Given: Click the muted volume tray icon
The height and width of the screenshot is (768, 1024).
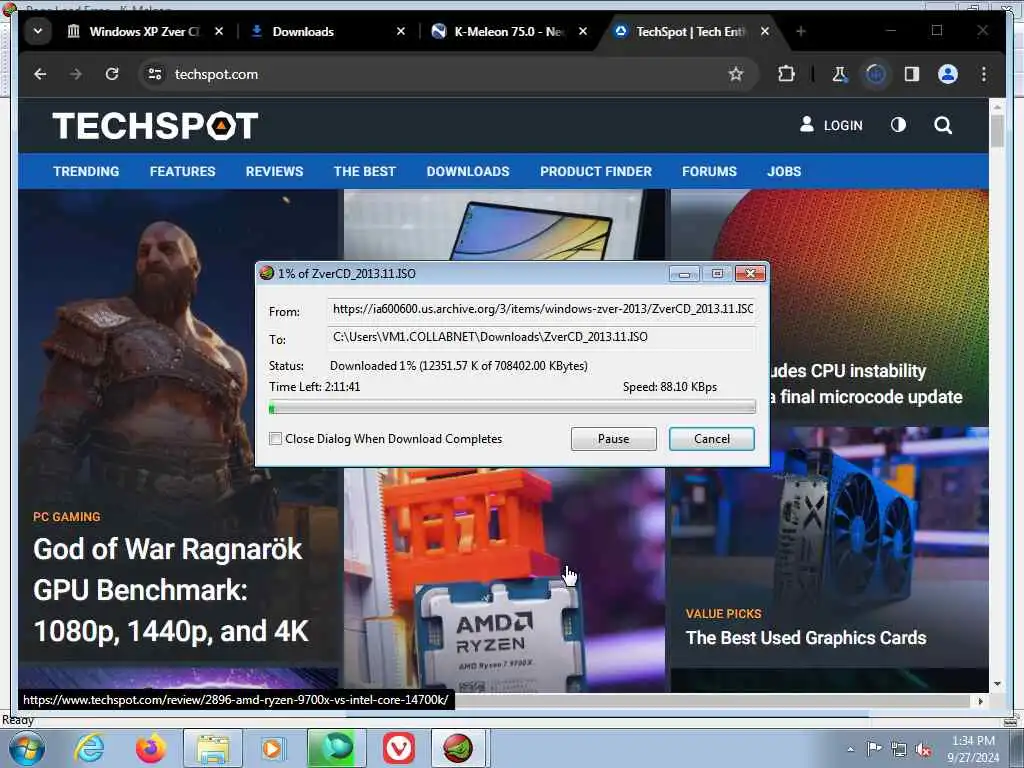Looking at the screenshot, I should pyautogui.click(x=924, y=750).
